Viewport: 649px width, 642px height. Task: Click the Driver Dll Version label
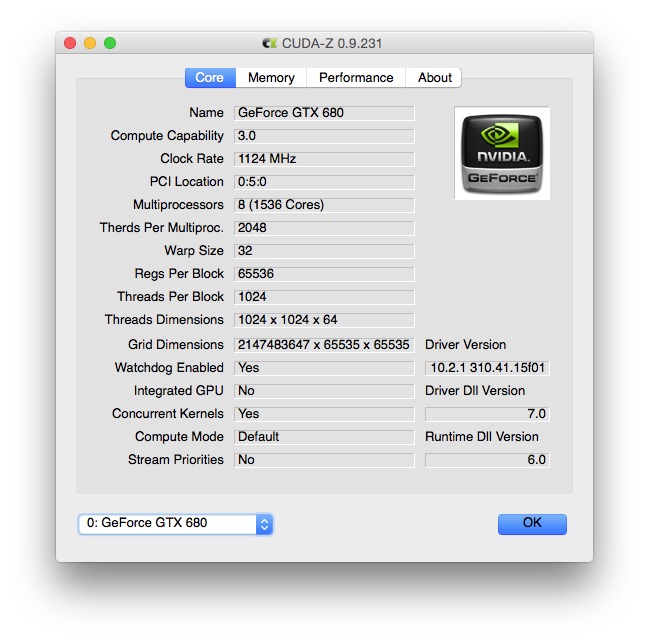tap(475, 391)
